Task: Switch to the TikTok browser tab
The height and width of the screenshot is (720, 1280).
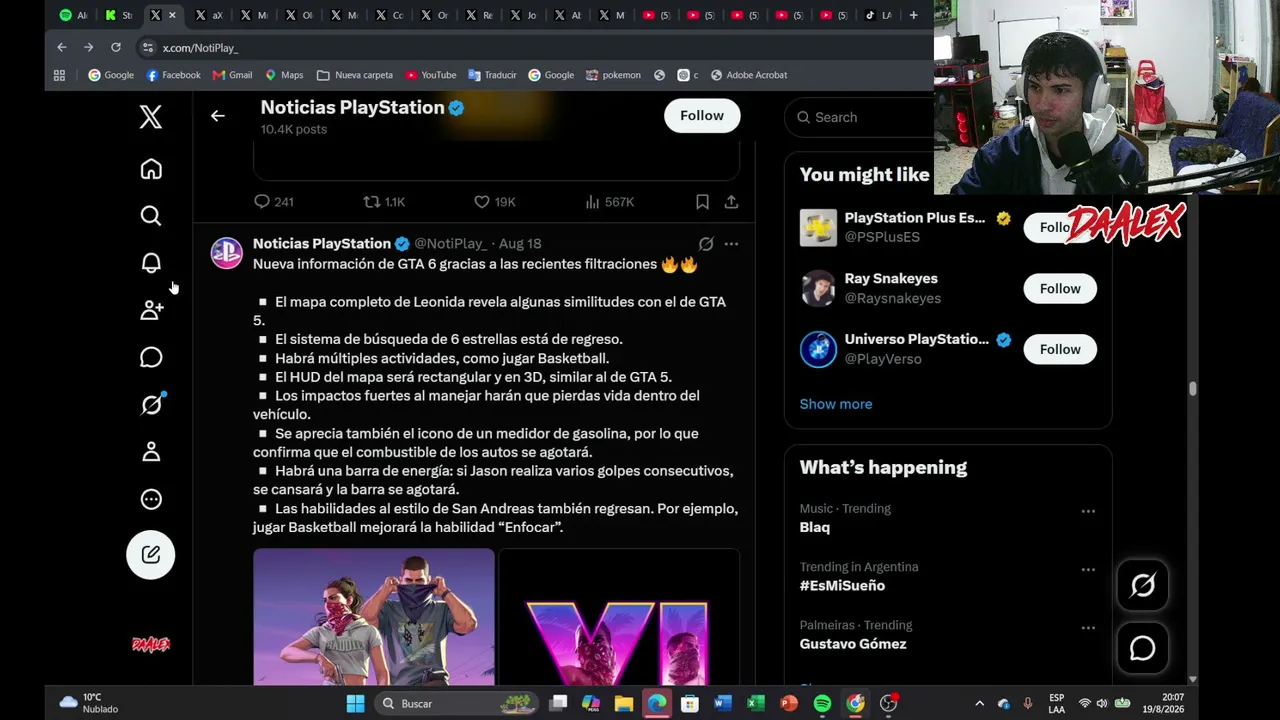Action: tap(878, 15)
